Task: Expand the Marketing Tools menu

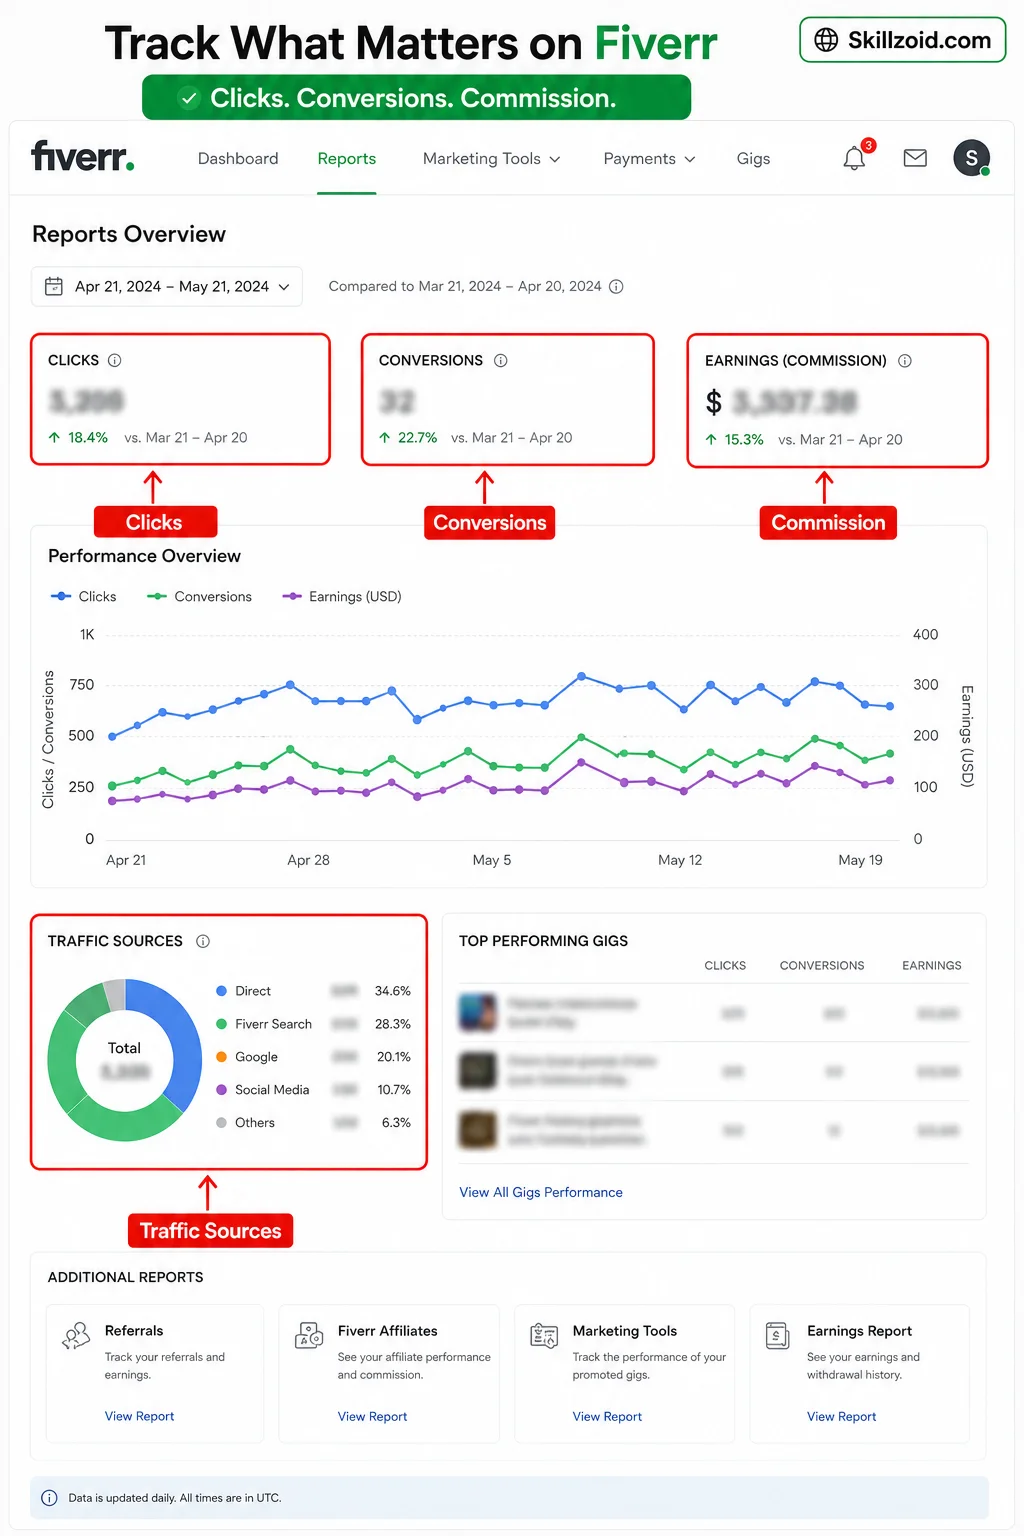Action: click(491, 159)
